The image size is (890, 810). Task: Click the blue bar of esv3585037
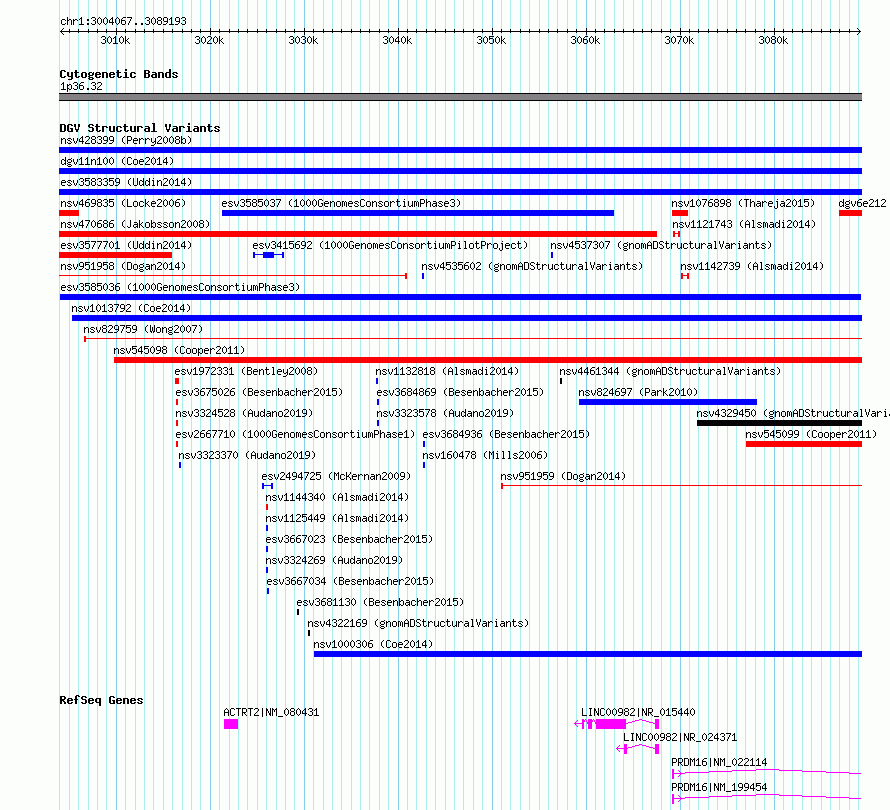418,213
